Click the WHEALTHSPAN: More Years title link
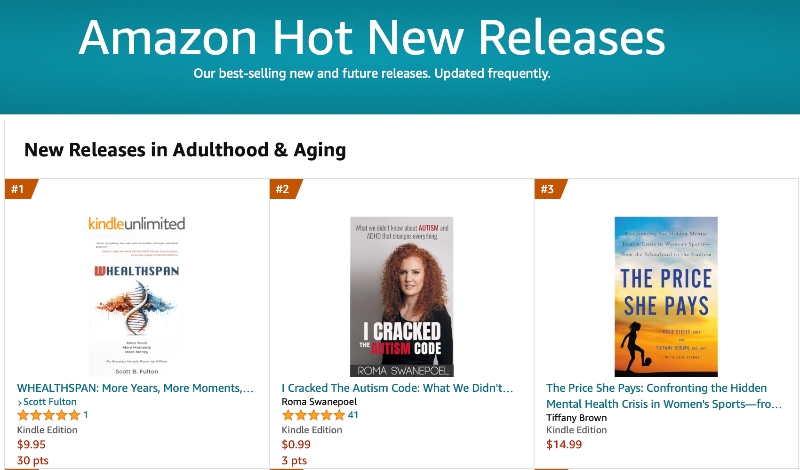 pos(135,388)
